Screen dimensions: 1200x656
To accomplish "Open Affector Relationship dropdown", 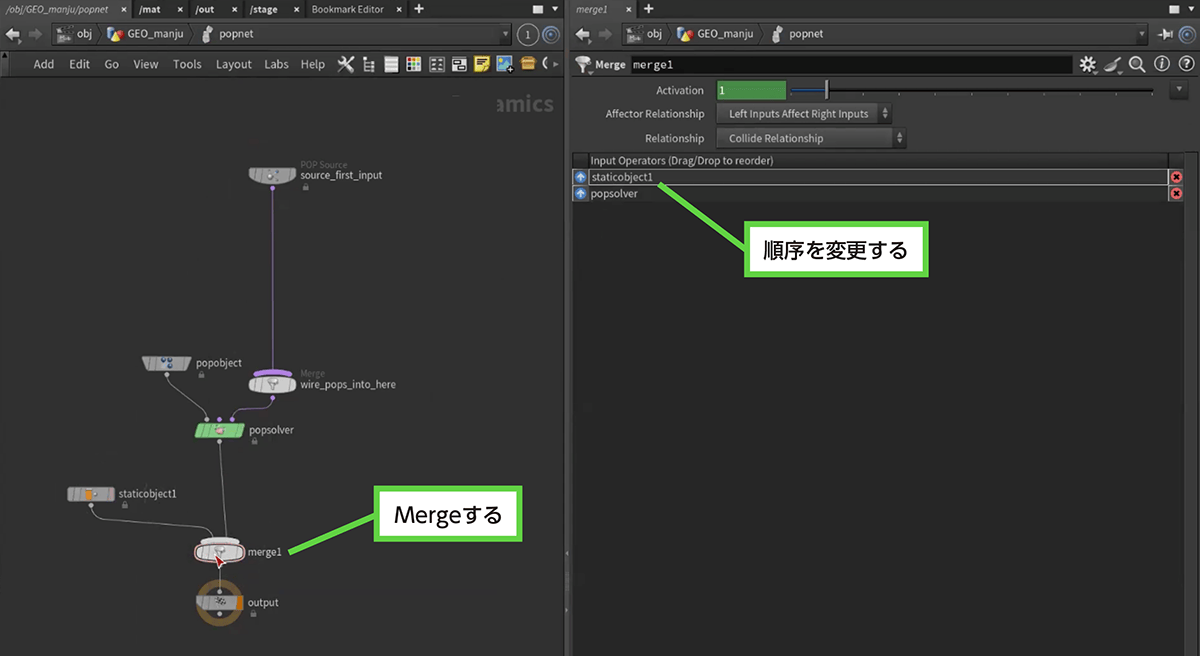I will click(804, 114).
